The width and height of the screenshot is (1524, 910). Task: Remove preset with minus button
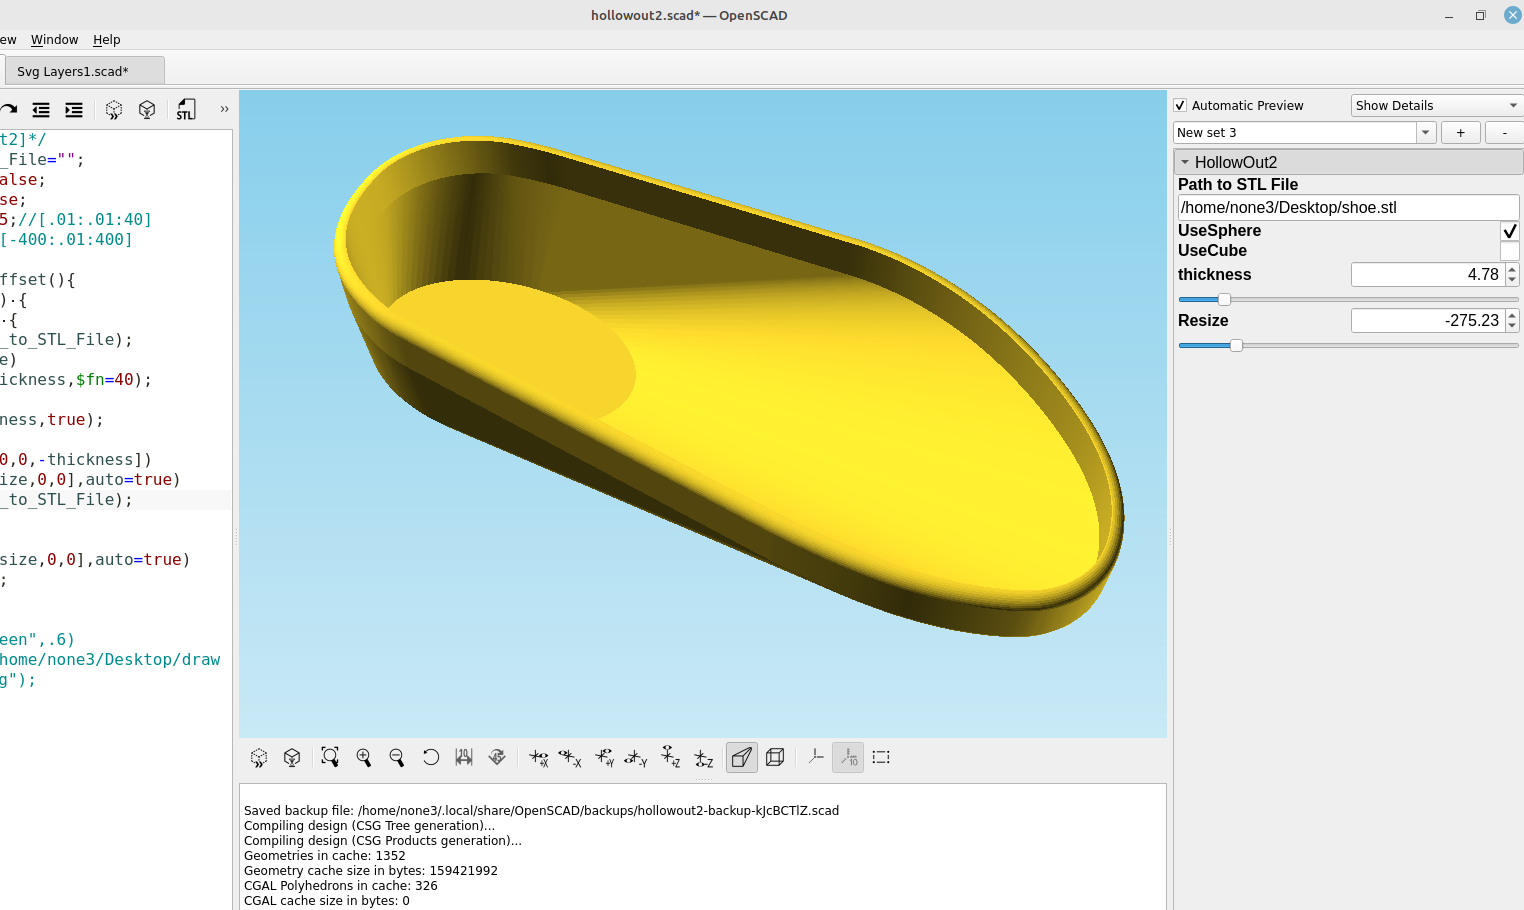[x=1505, y=132]
